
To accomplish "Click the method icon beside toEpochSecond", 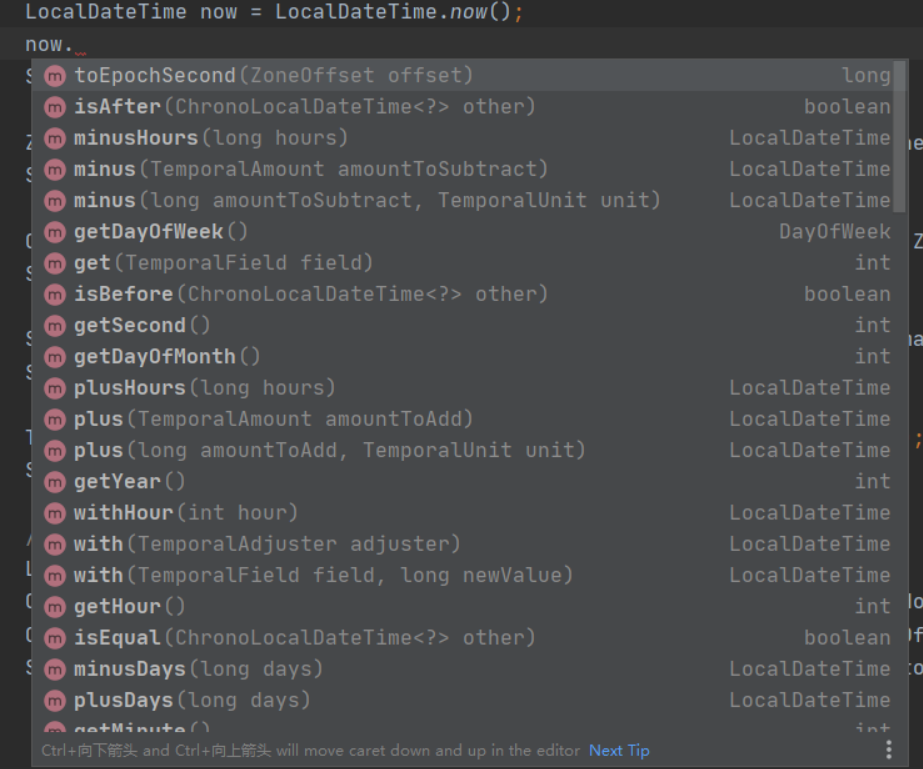I will [x=55, y=76].
